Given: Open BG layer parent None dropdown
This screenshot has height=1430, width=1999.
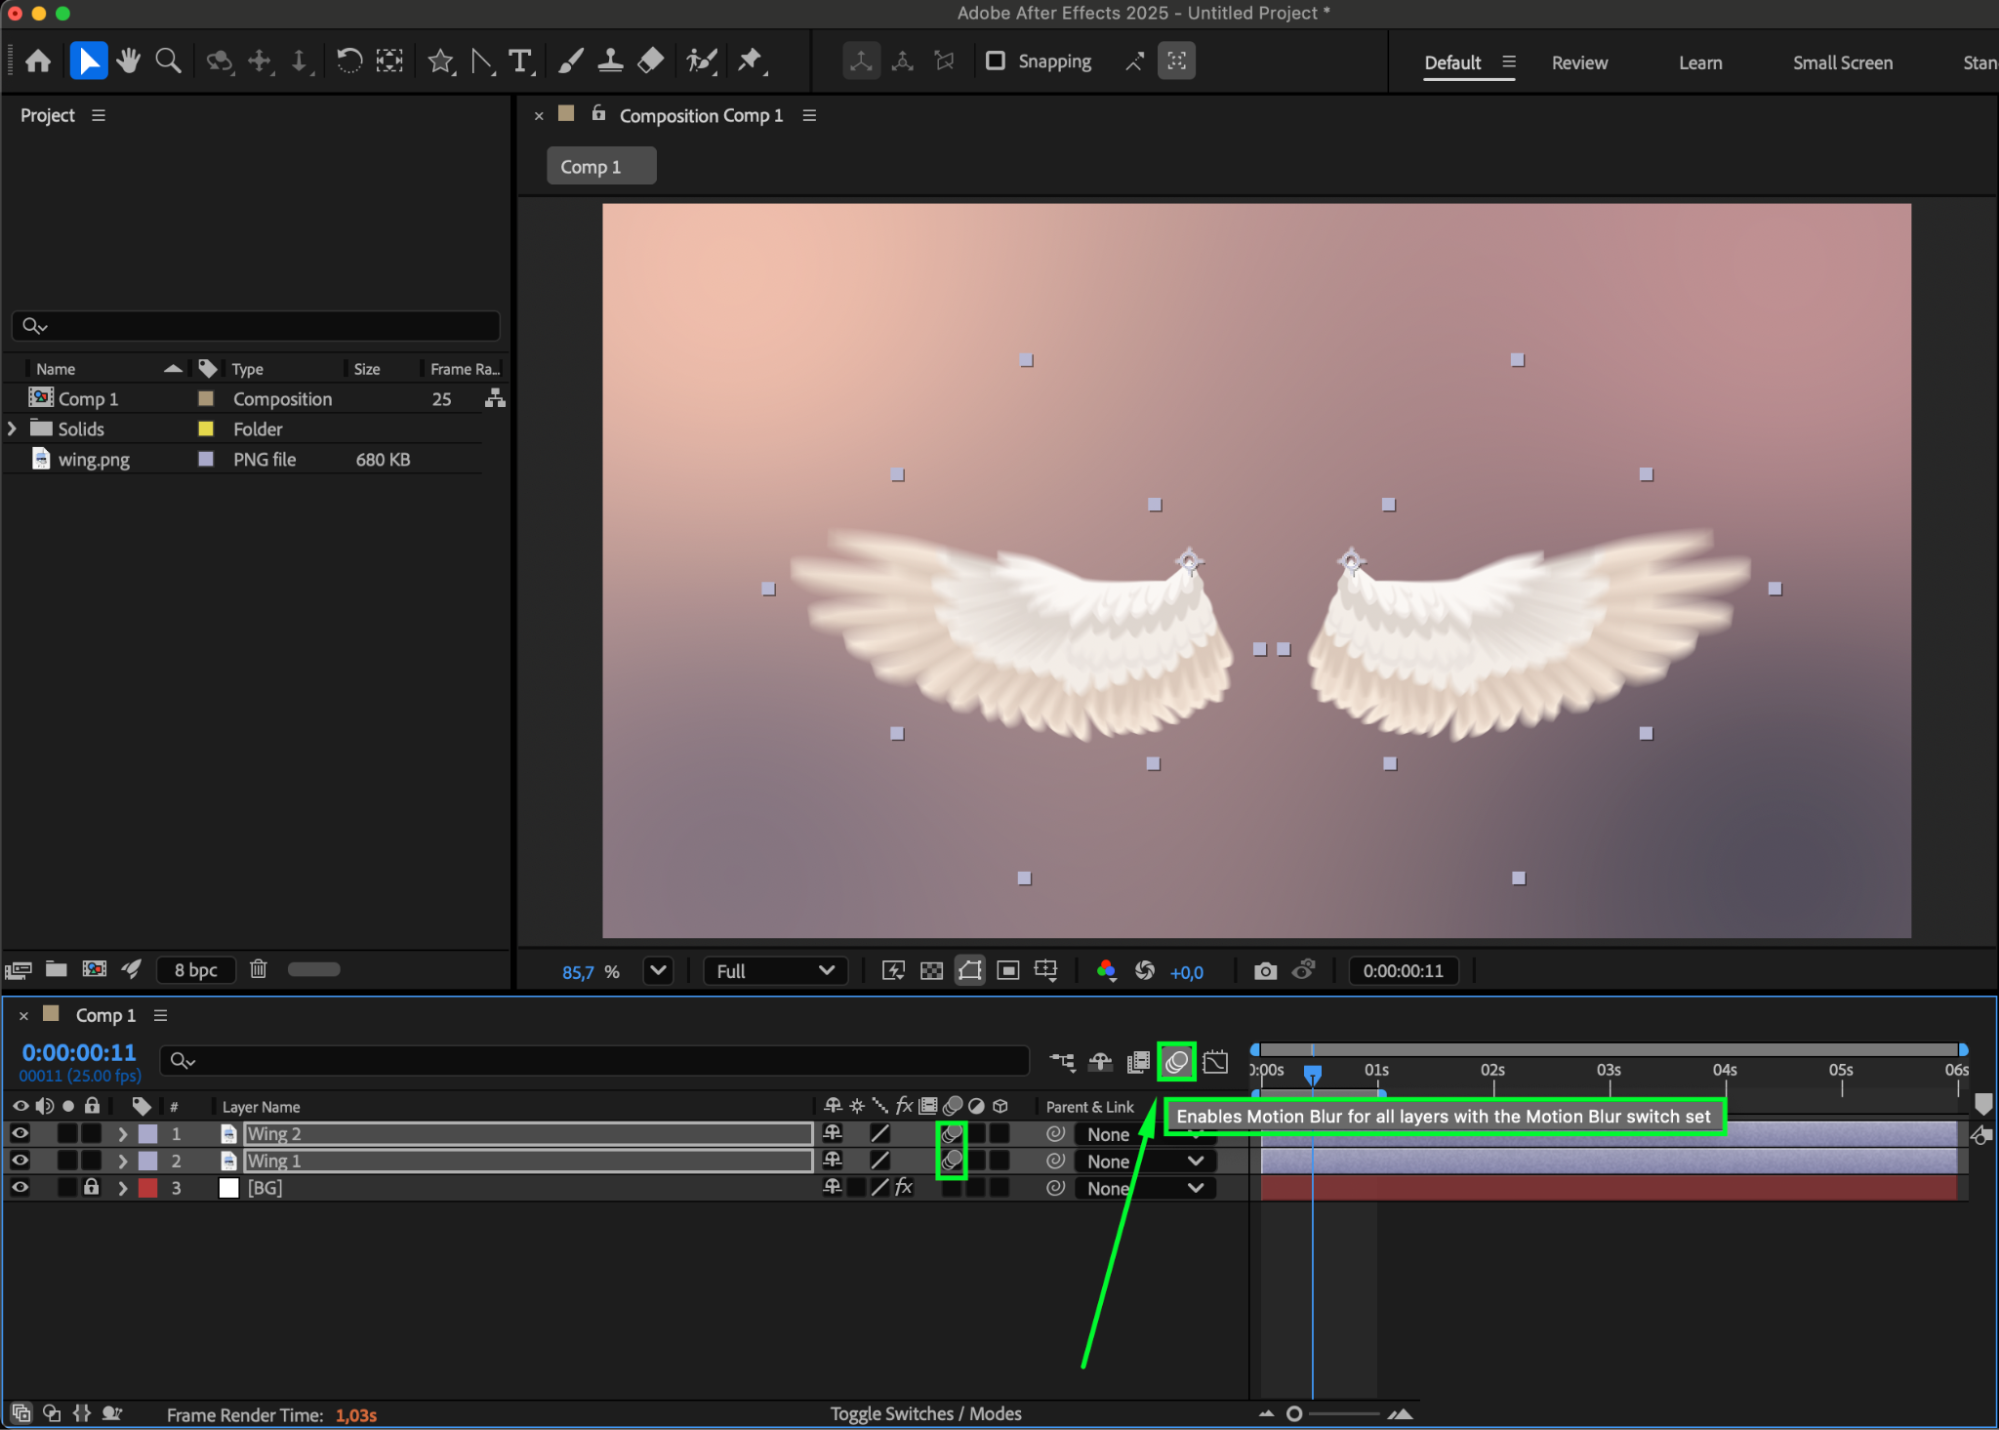Looking at the screenshot, I should pos(1144,1188).
